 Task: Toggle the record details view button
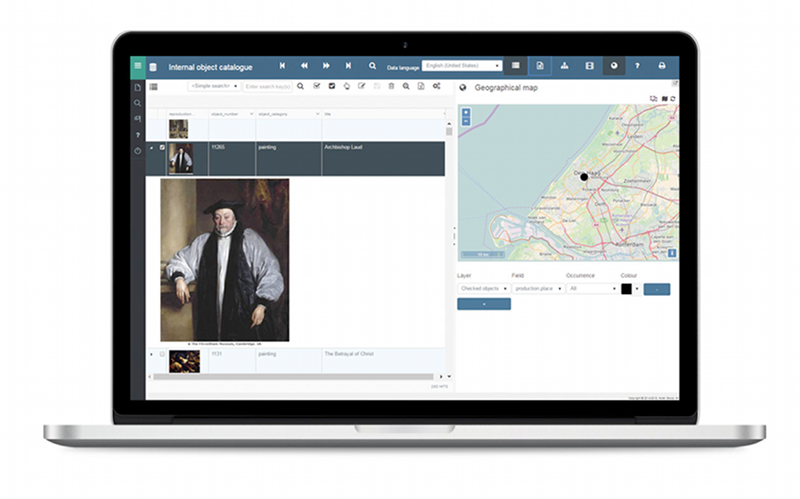coord(540,66)
